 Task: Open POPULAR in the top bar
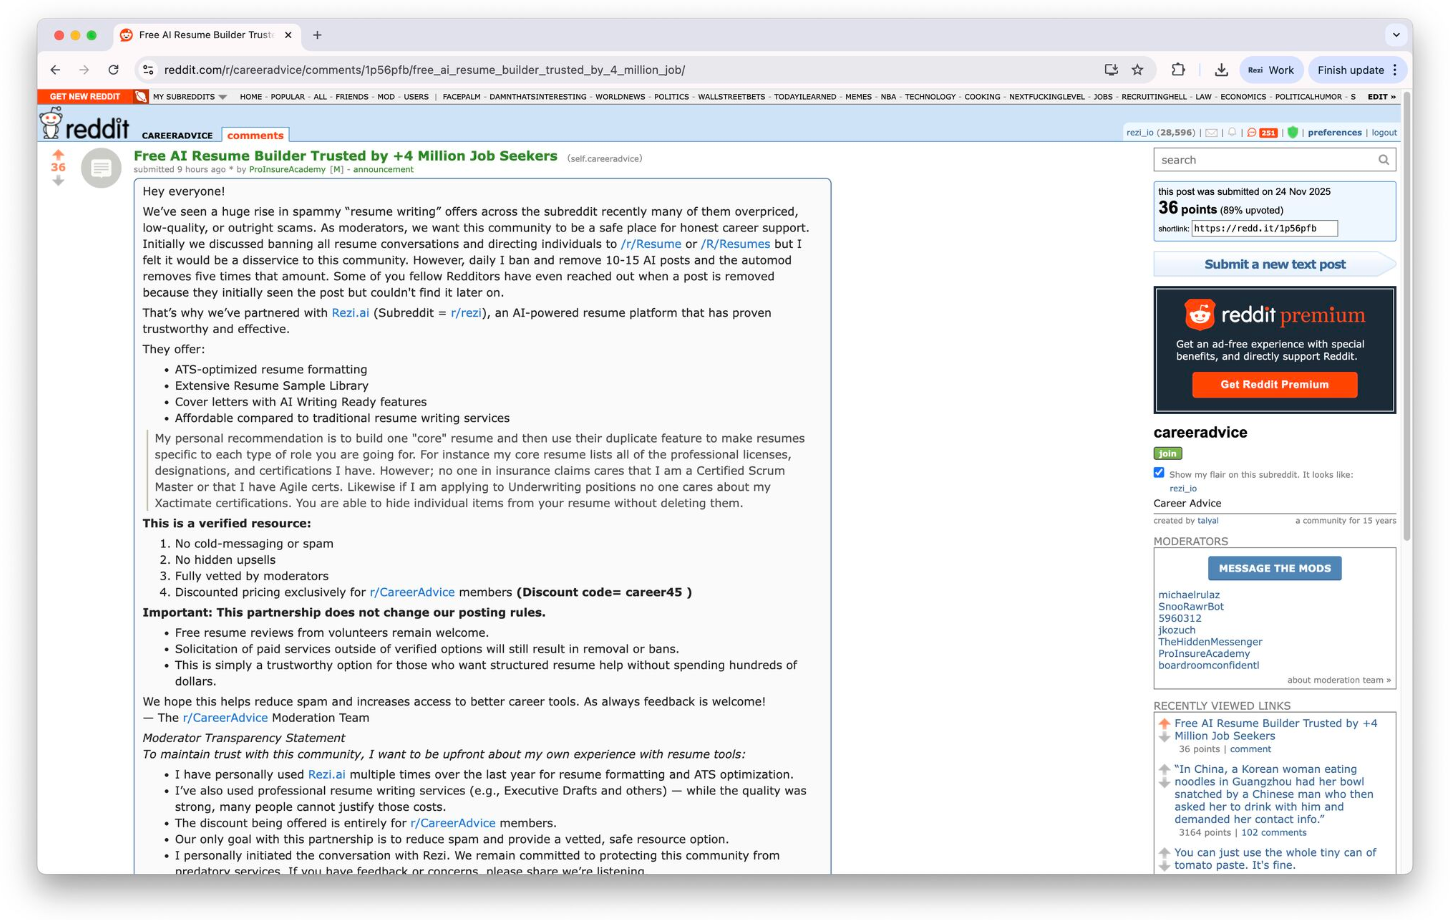coord(288,97)
